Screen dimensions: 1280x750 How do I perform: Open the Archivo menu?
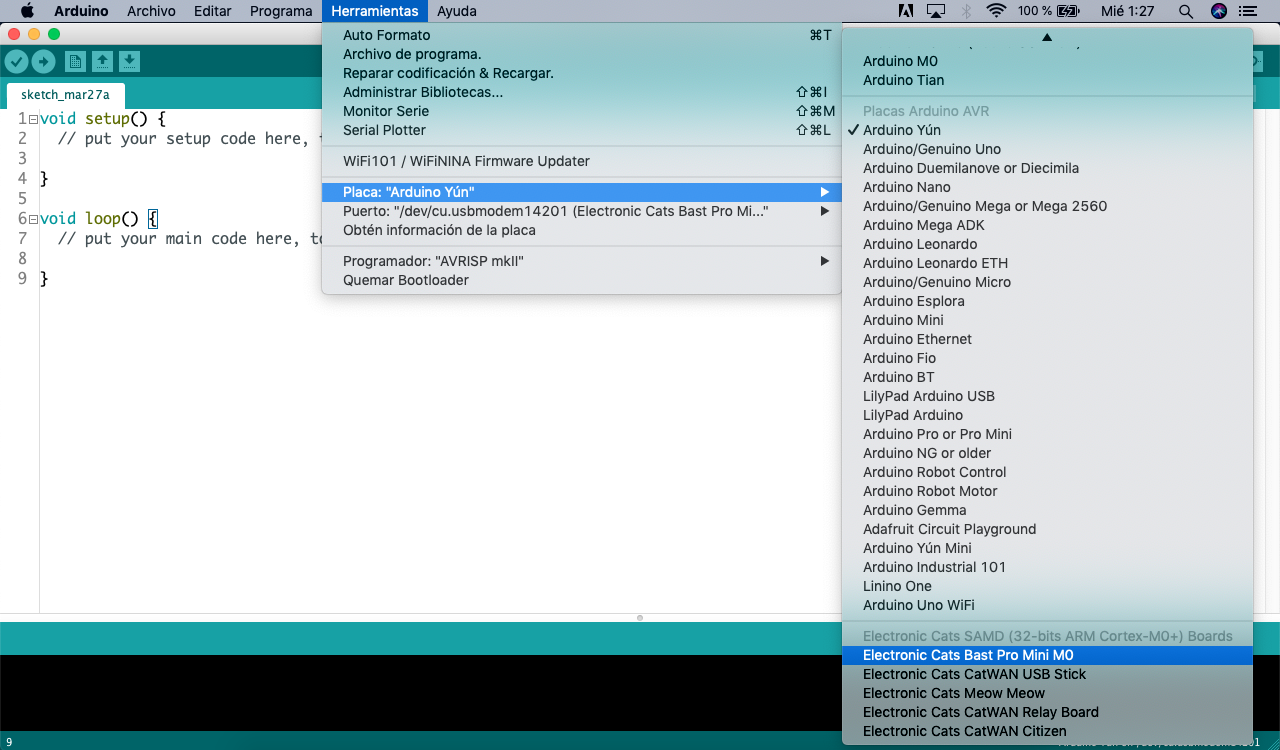point(151,11)
